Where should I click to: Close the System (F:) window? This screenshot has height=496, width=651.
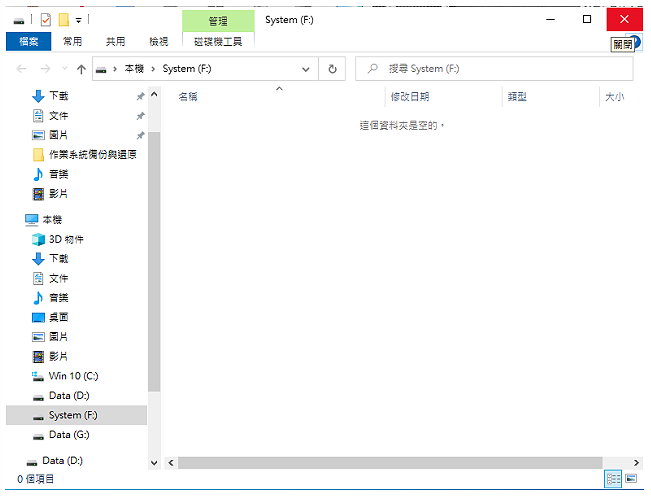point(624,19)
